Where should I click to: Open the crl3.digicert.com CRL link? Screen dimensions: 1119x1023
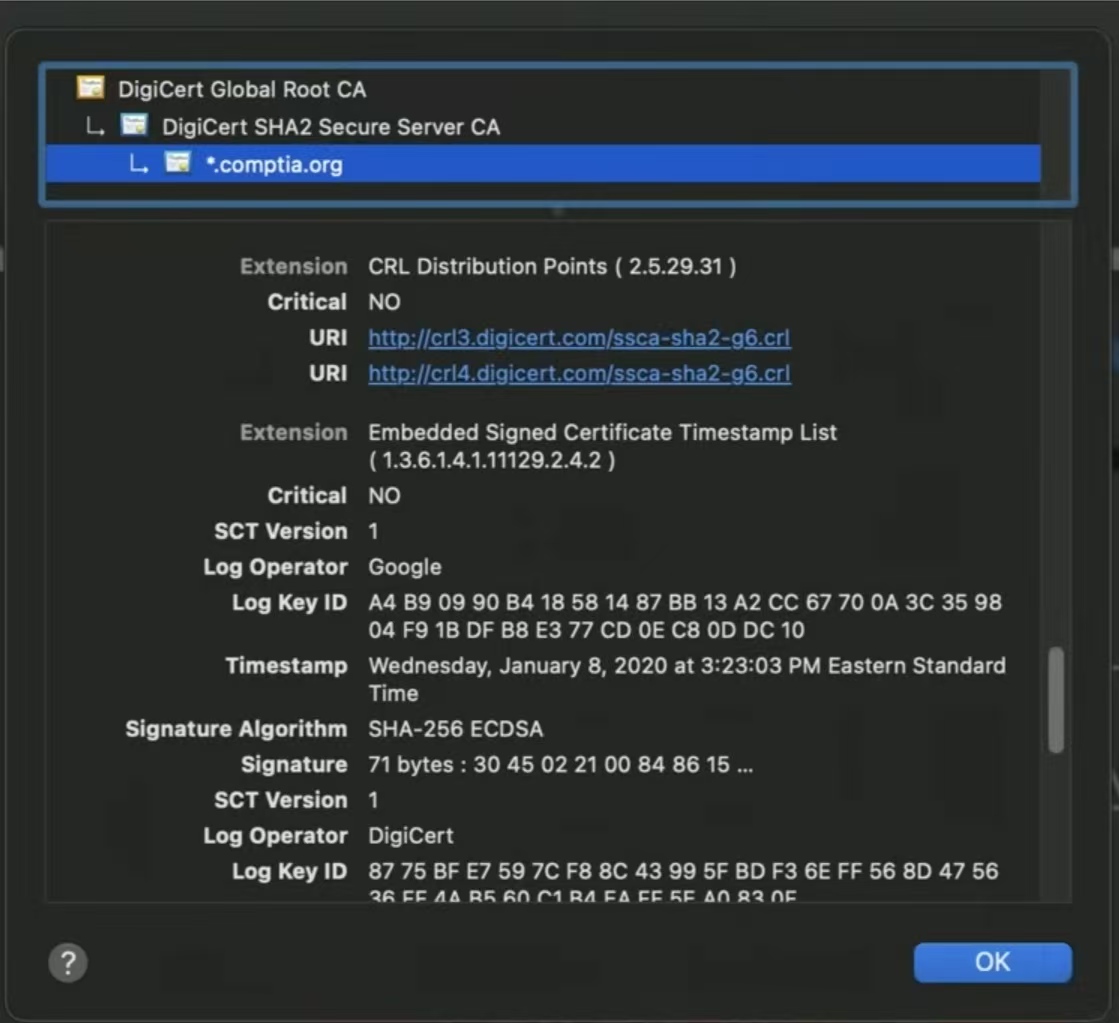[579, 338]
